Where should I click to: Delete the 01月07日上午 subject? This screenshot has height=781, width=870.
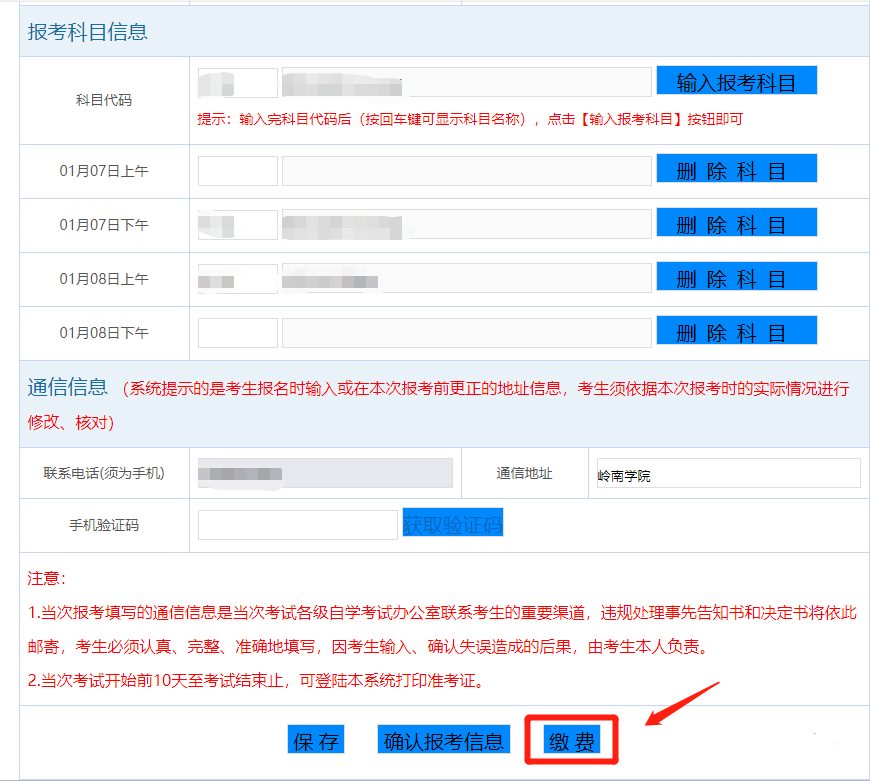point(736,169)
